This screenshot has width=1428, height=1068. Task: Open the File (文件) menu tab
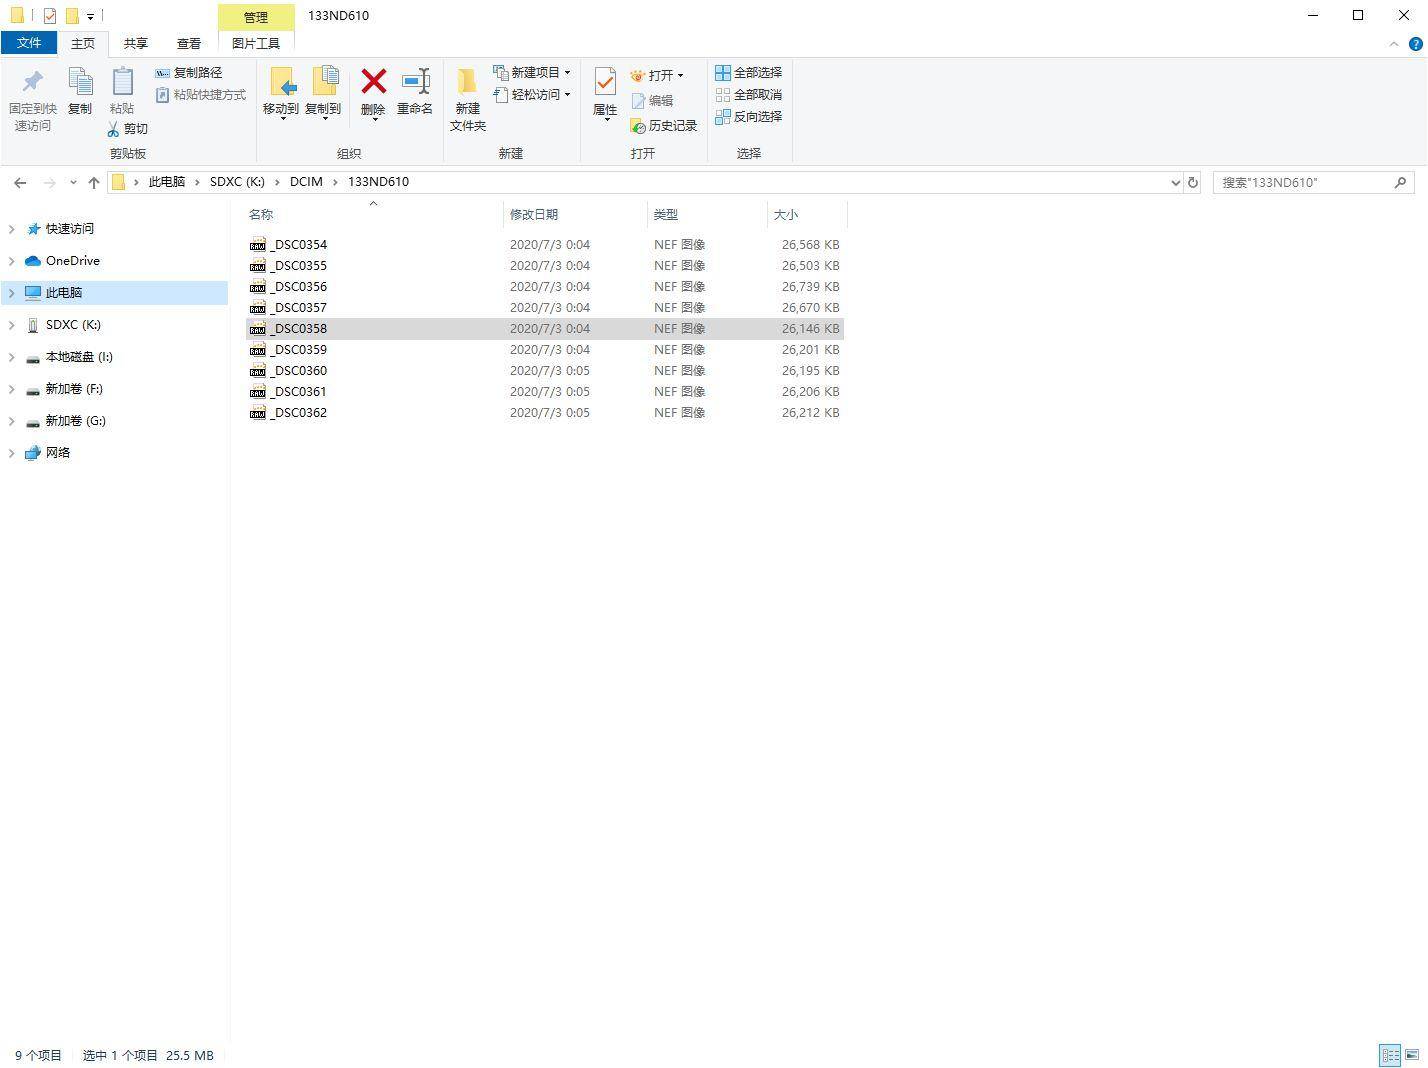[29, 43]
